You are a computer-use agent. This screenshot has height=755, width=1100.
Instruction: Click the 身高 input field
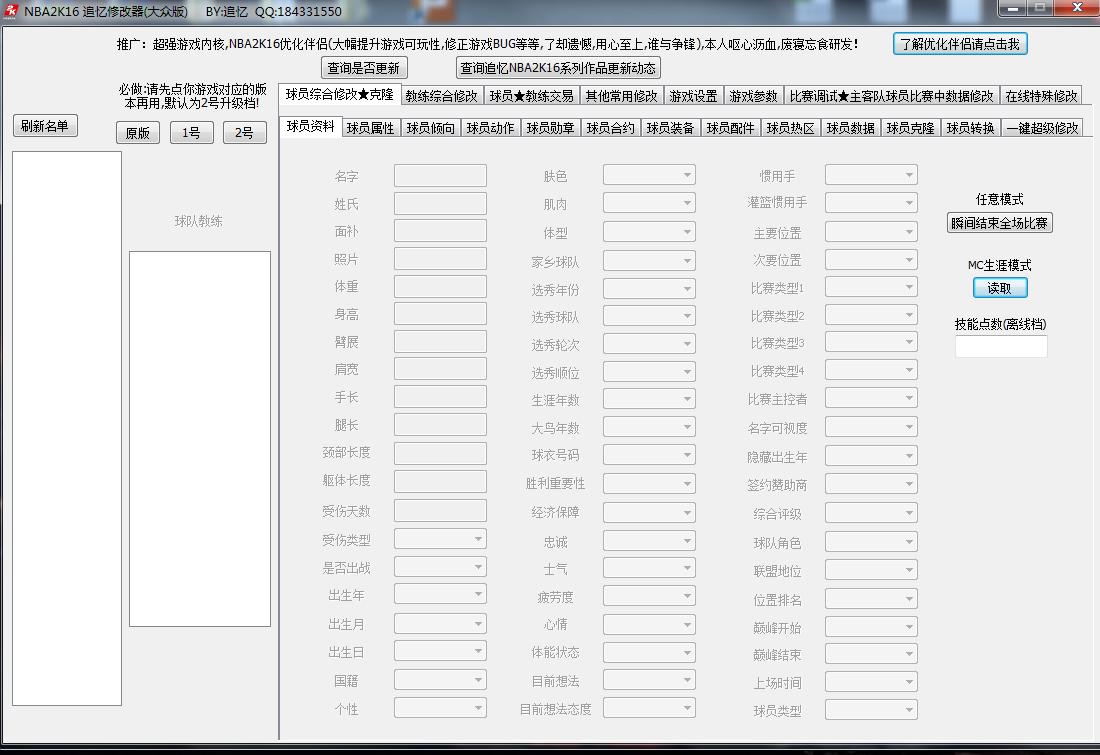pyautogui.click(x=441, y=314)
